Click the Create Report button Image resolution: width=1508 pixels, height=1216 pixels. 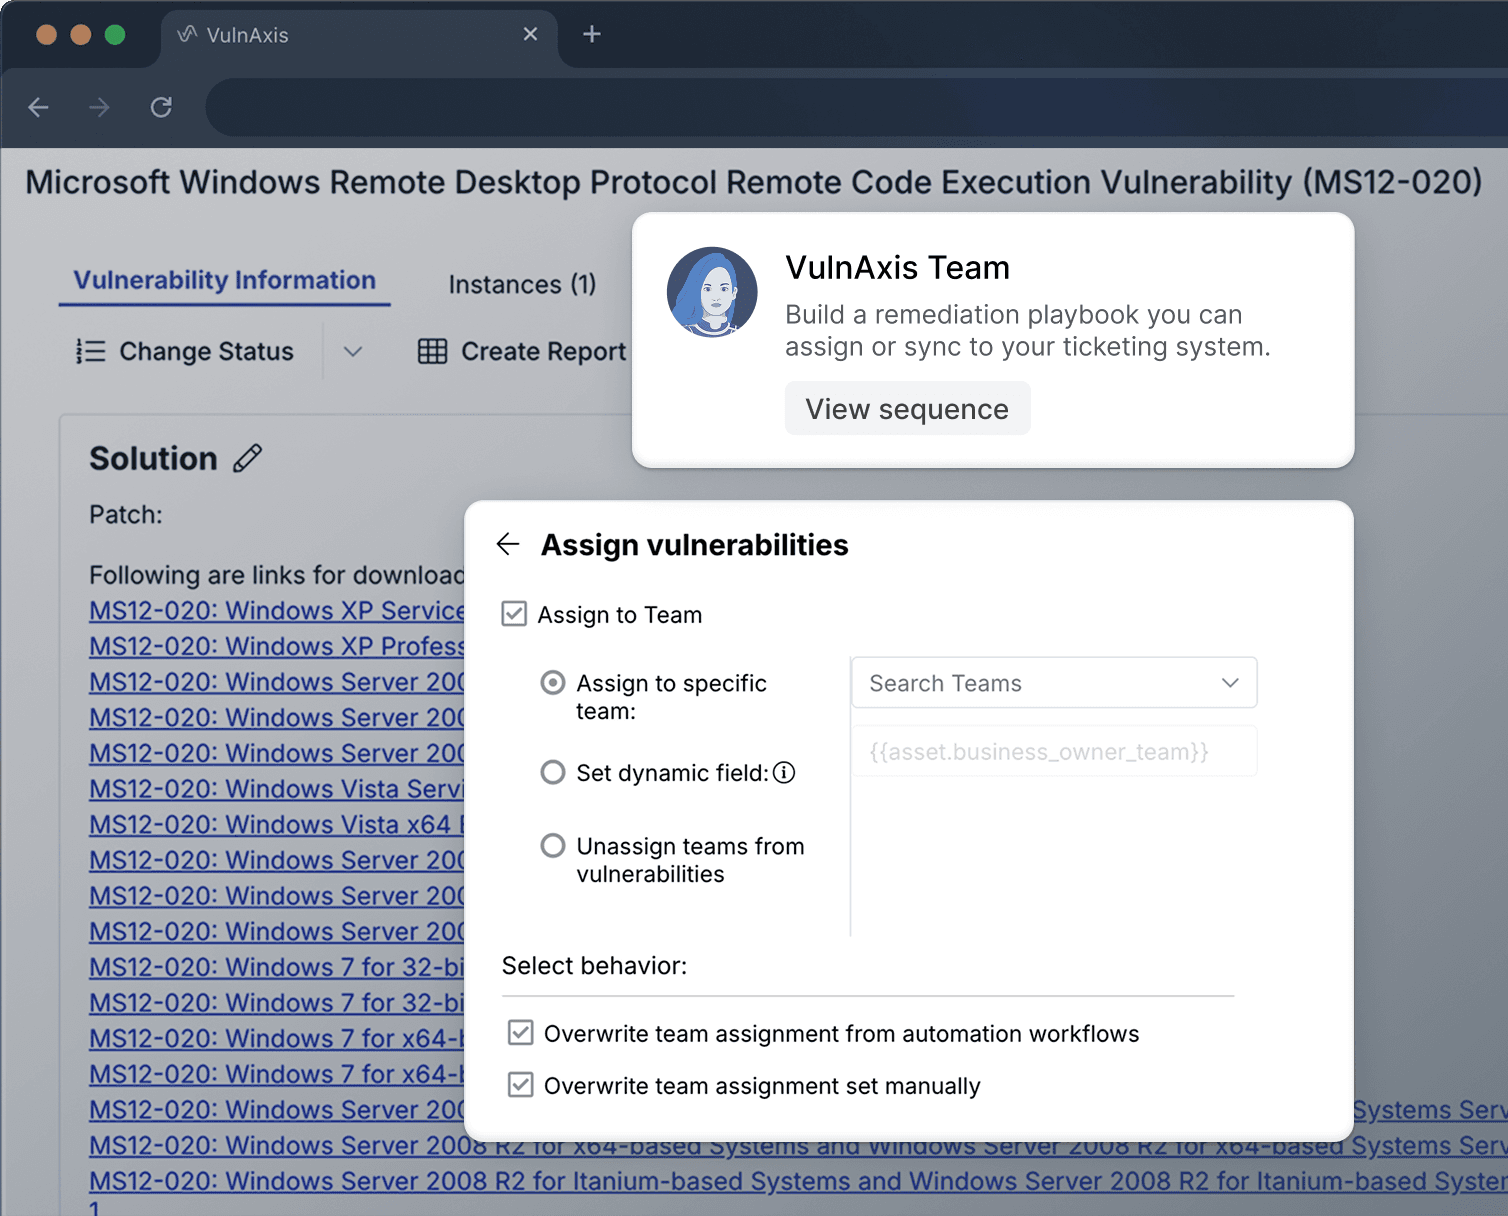point(522,351)
